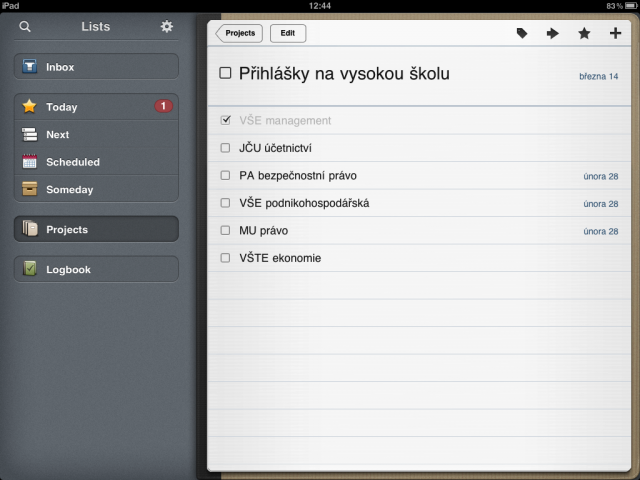Open the VŠE management task
The height and width of the screenshot is (480, 640).
(419, 120)
